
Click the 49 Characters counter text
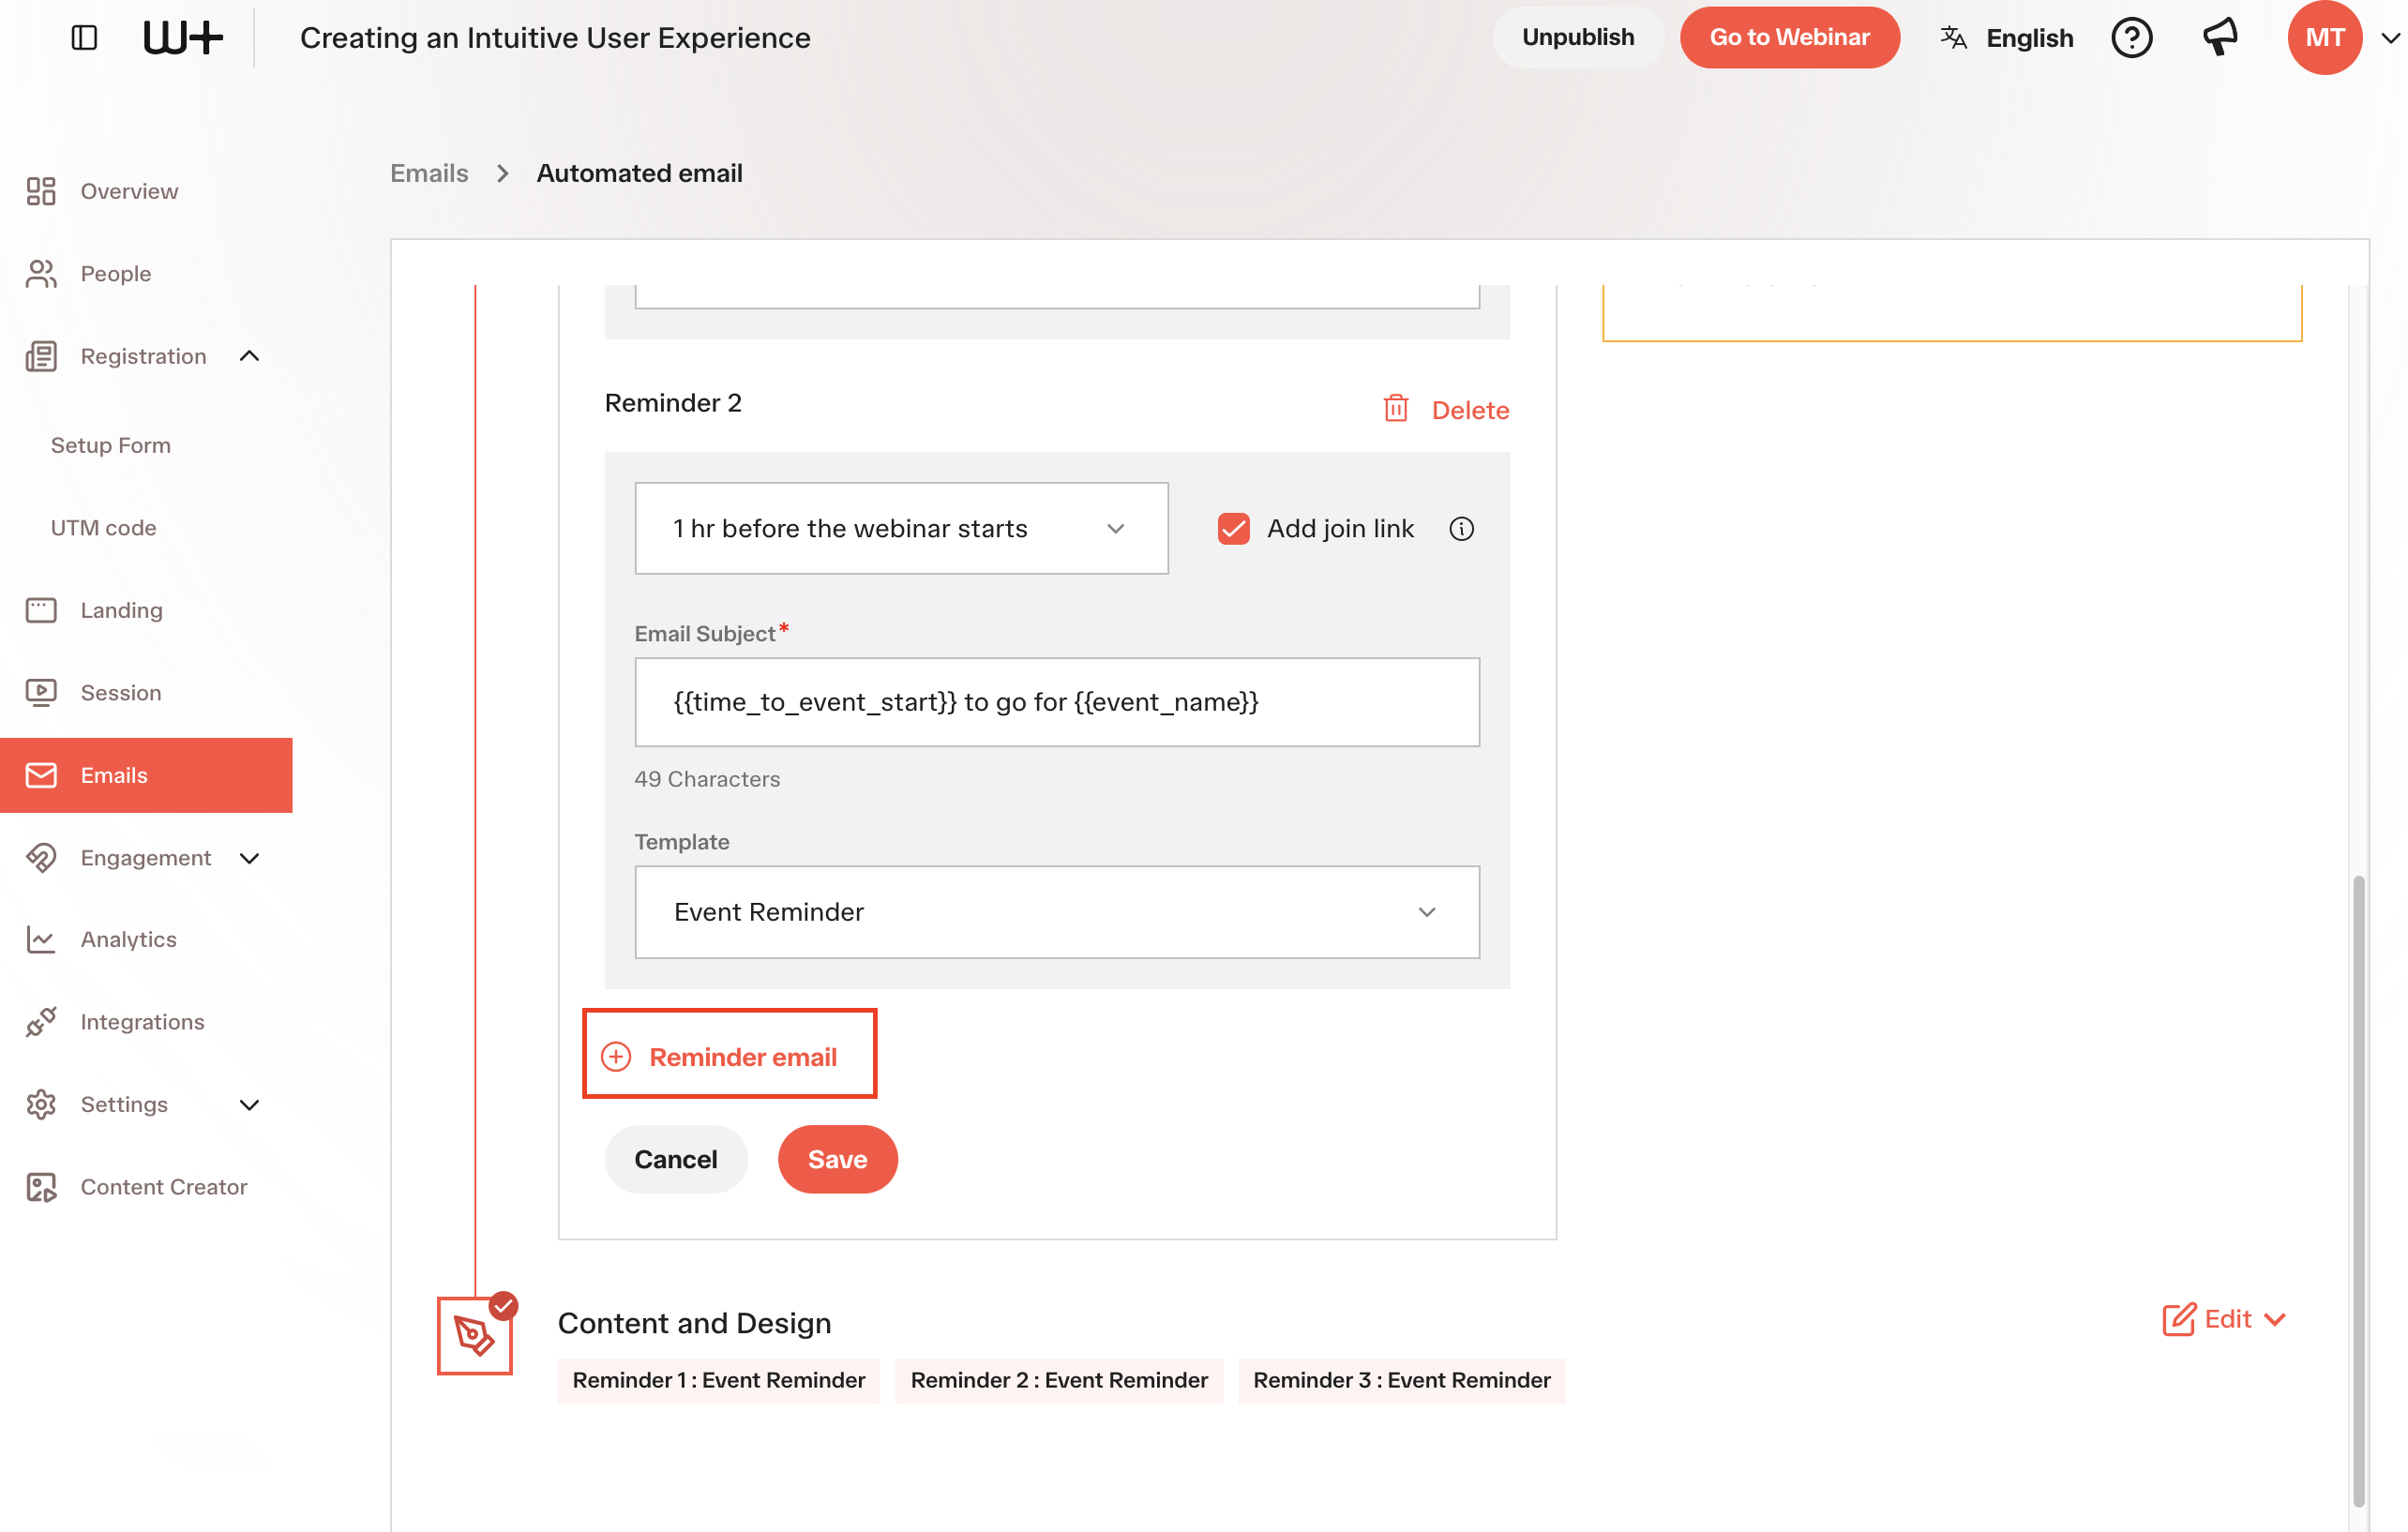pyautogui.click(x=707, y=779)
